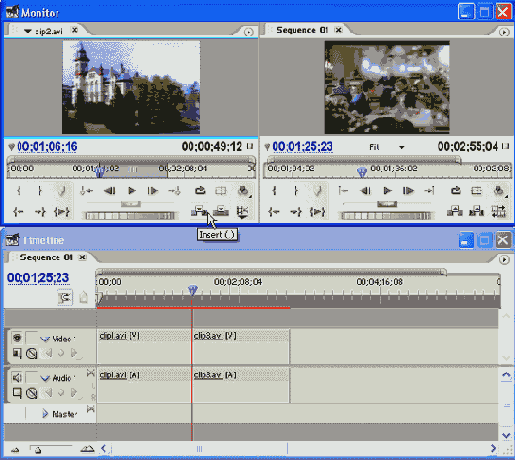
Task: Open the Timeline panel menu arrow
Action: [x=504, y=260]
